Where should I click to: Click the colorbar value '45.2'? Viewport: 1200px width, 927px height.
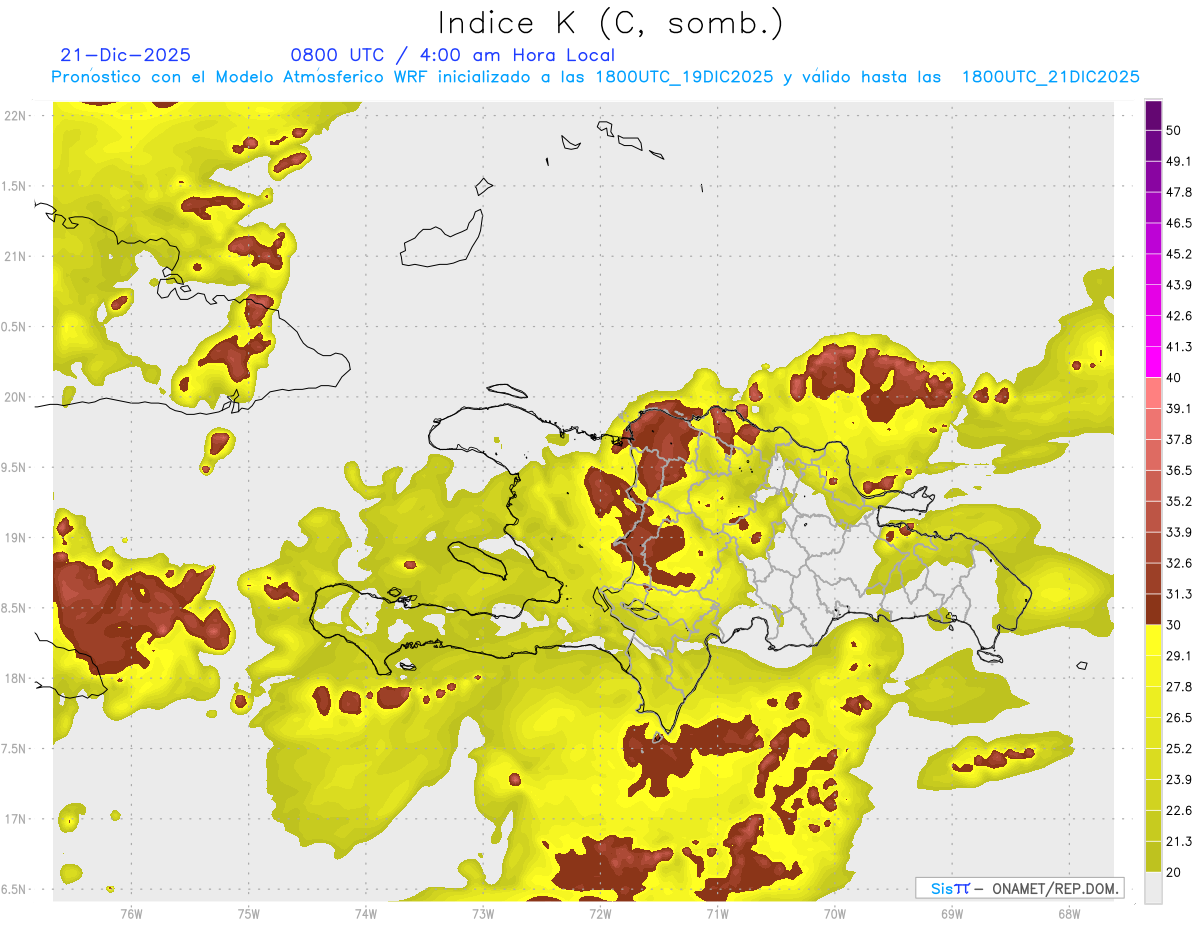1178,254
